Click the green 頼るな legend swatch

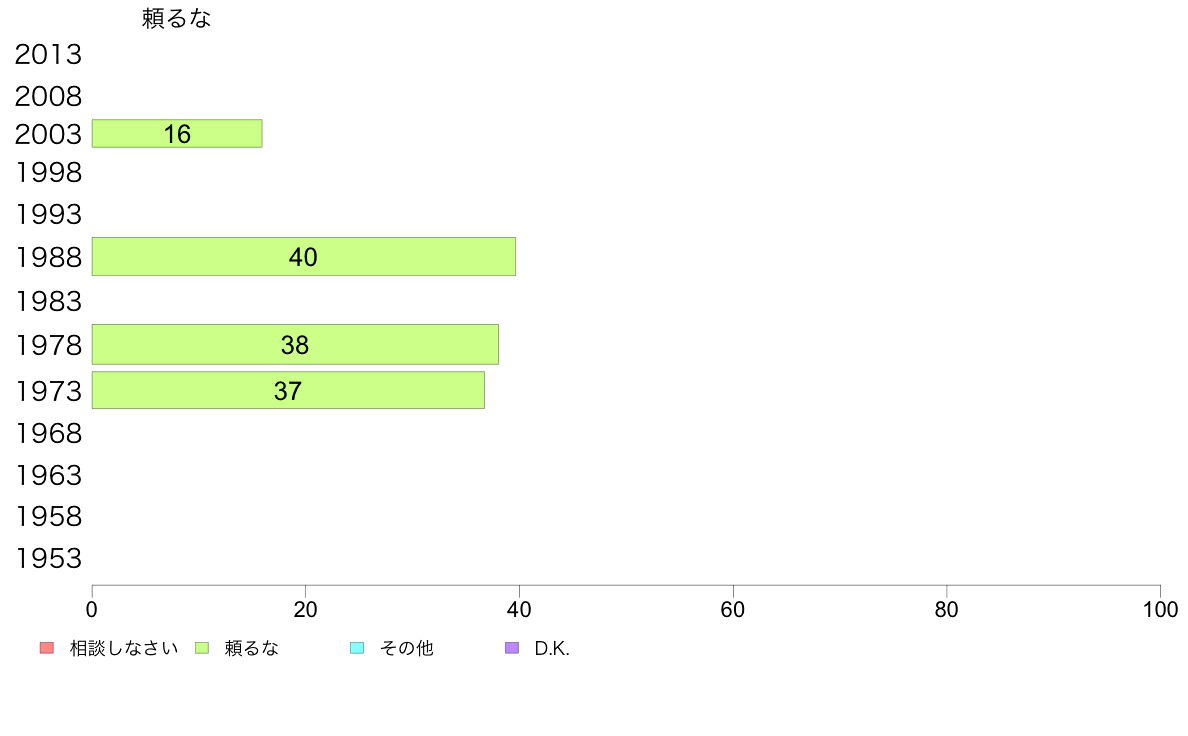tap(202, 648)
